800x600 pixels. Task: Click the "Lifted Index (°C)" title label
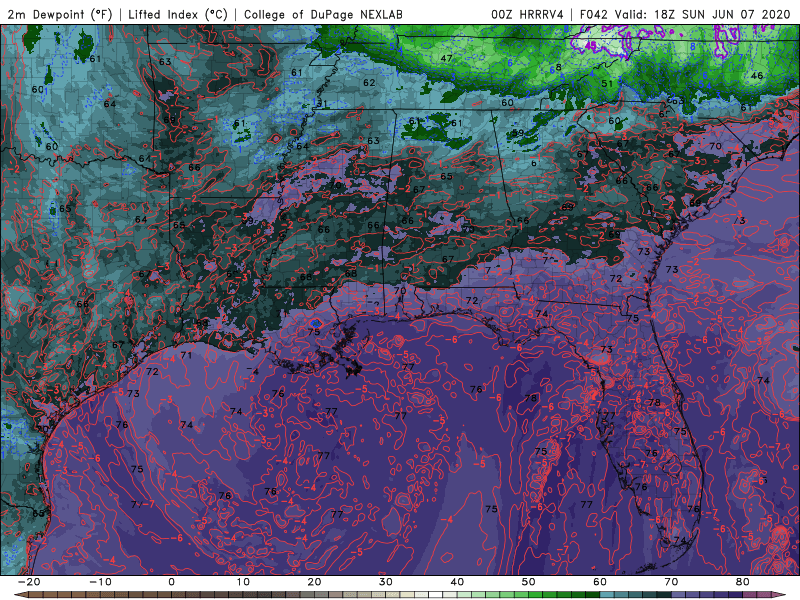178,14
